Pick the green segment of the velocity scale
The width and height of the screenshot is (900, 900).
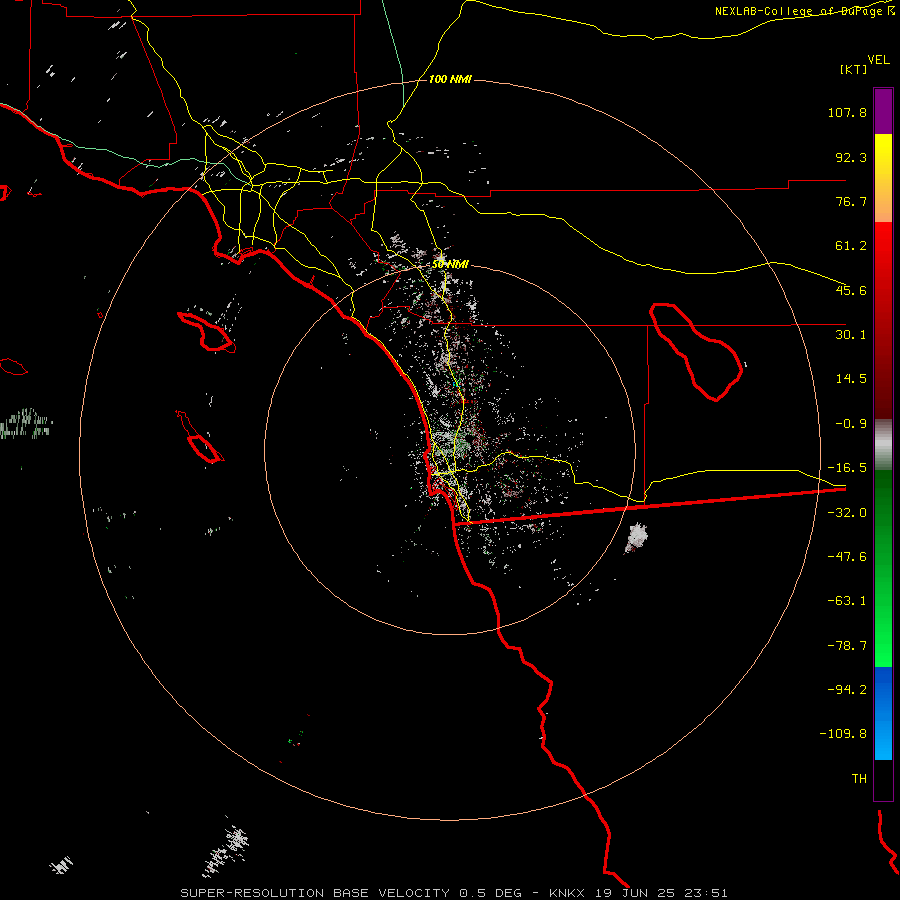pyautogui.click(x=883, y=568)
